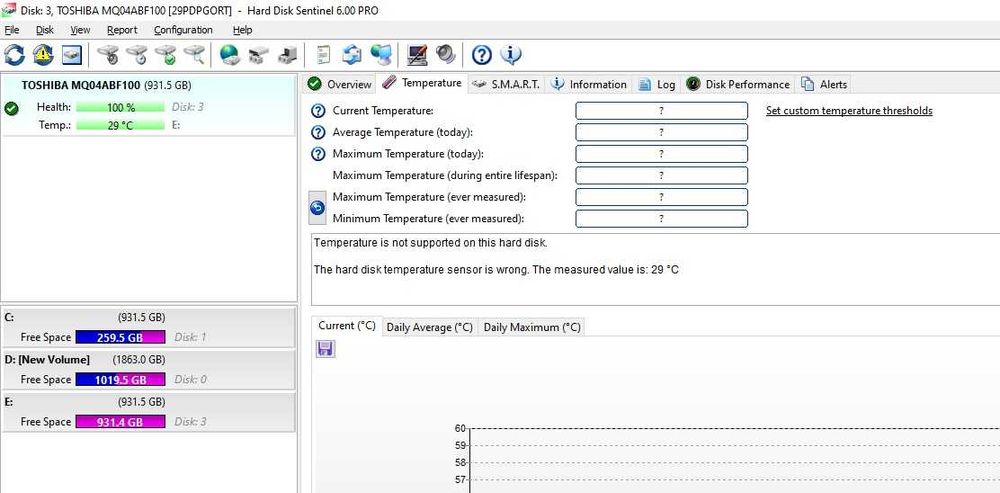Click the two stacked drives toolbar icon
Image resolution: width=1000 pixels, height=493 pixels.
tap(258, 55)
